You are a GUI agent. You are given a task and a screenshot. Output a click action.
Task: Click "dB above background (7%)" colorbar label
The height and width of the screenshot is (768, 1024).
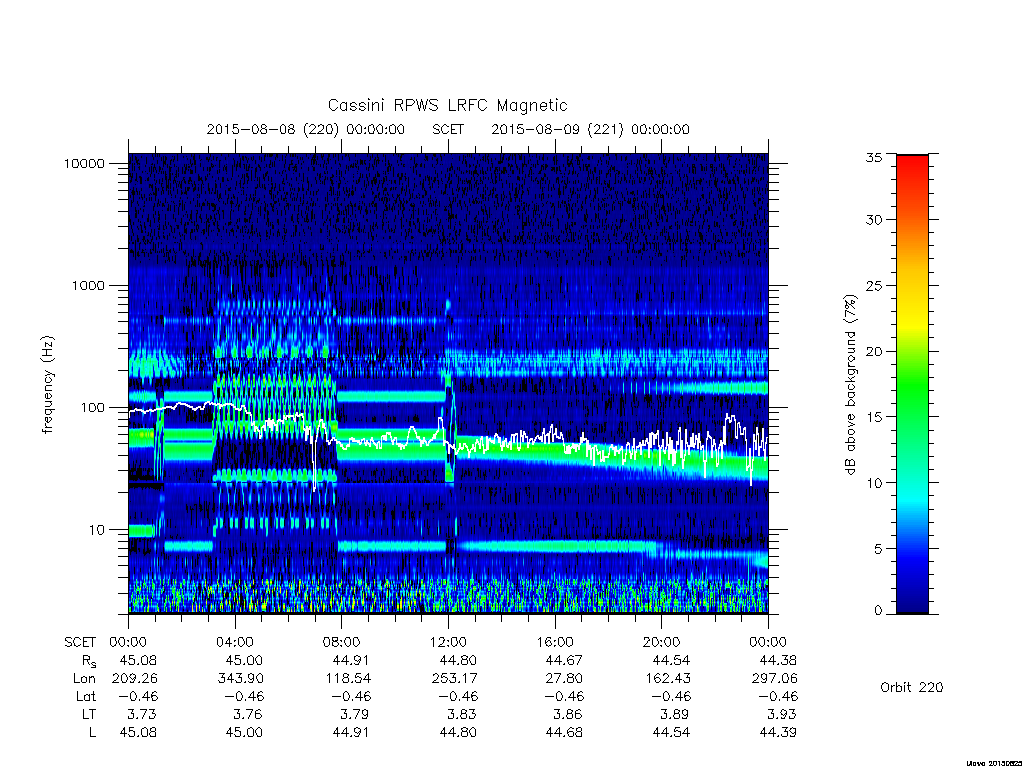click(850, 384)
